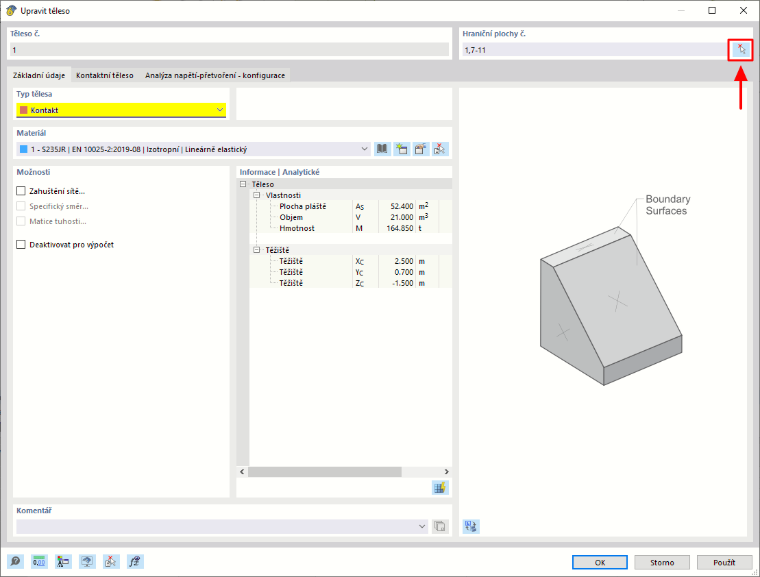Click the Kontakt type color swatch
Image resolution: width=760 pixels, height=577 pixels.
tap(24, 110)
